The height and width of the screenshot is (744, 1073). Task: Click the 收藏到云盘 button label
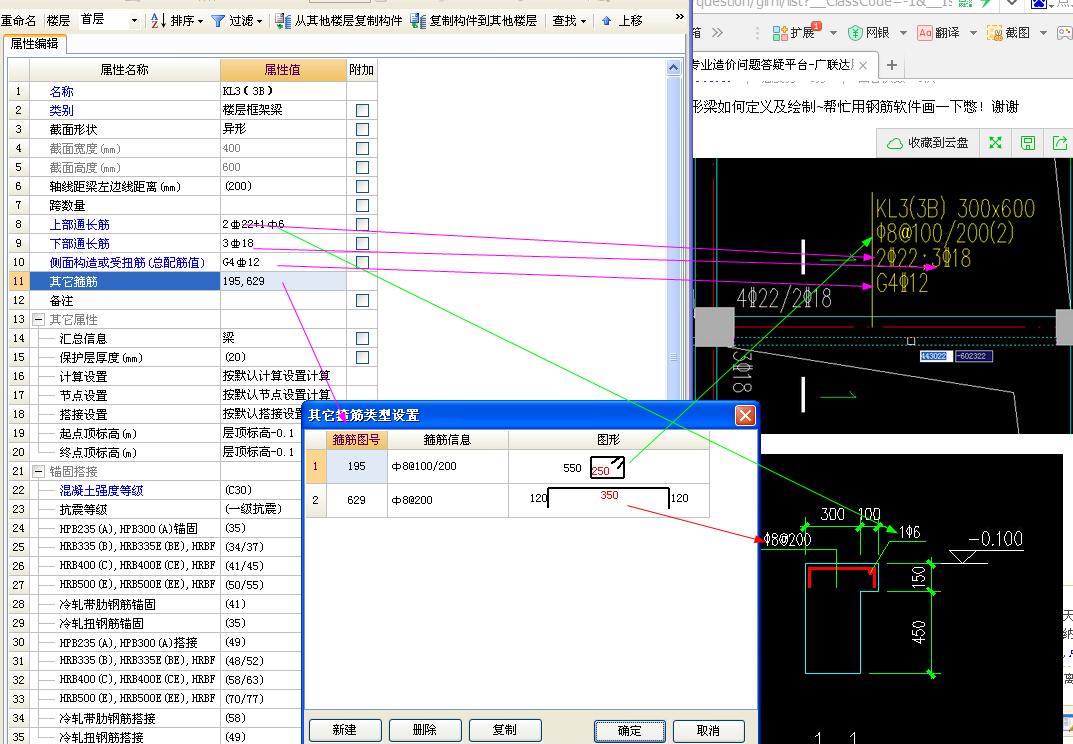[x=938, y=143]
